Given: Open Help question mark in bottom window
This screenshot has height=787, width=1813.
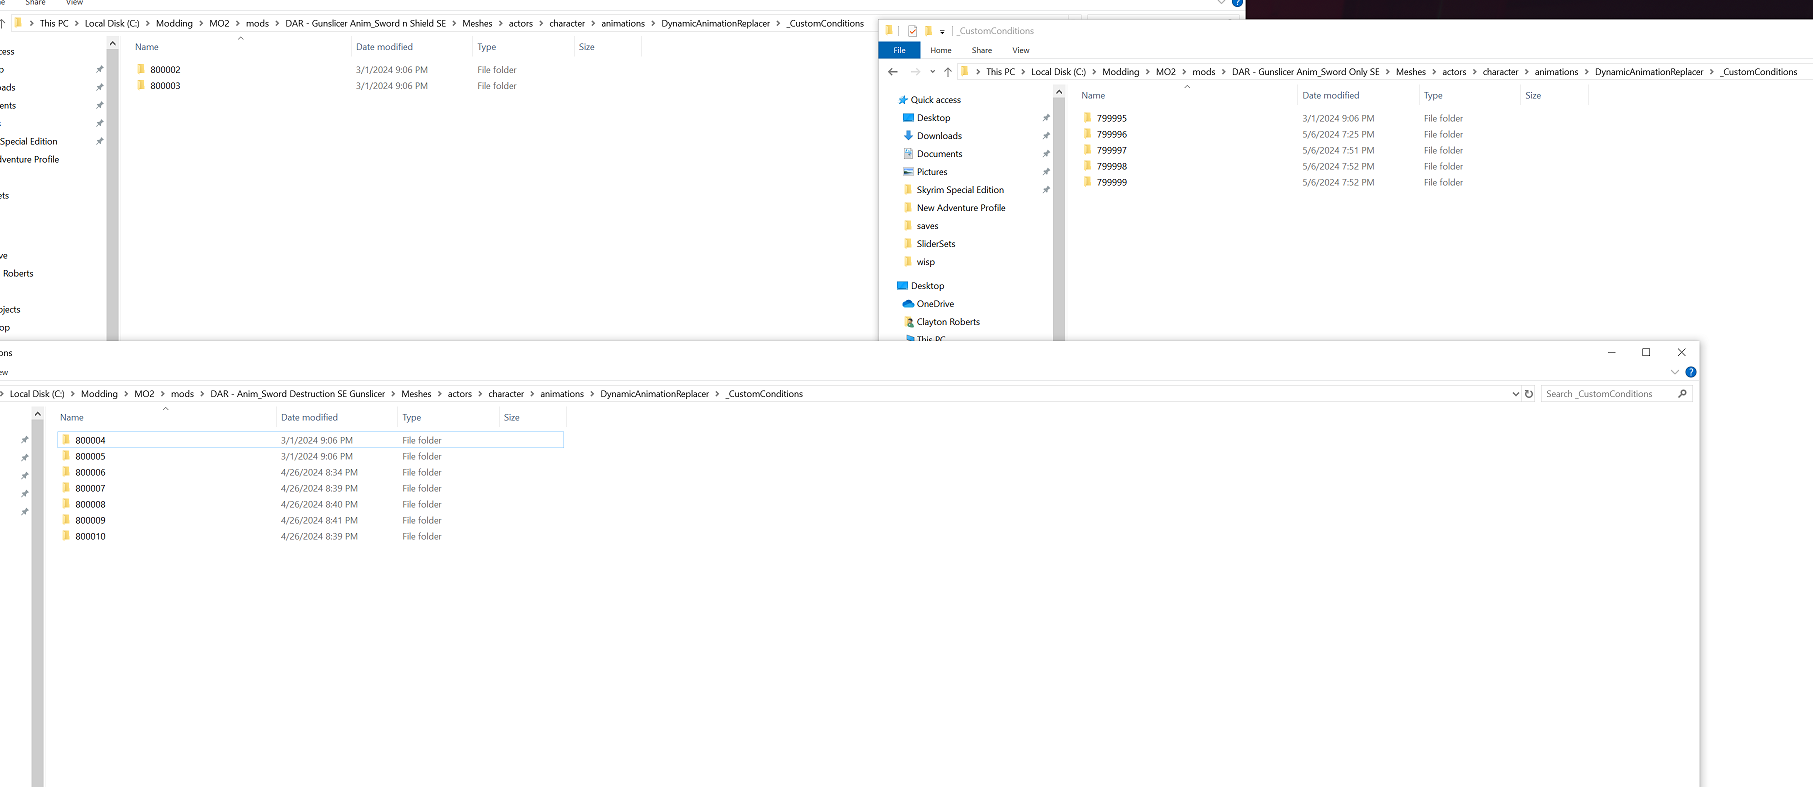Looking at the screenshot, I should (x=1691, y=372).
